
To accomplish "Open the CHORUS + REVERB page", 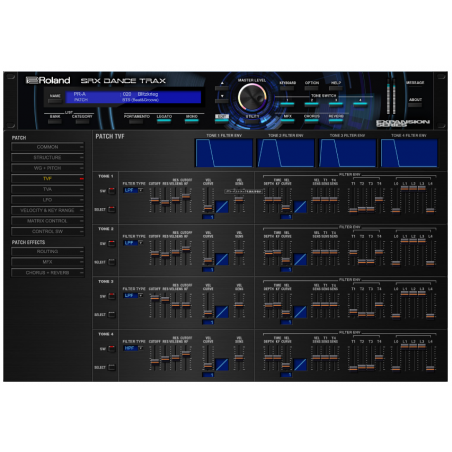I will coord(47,273).
